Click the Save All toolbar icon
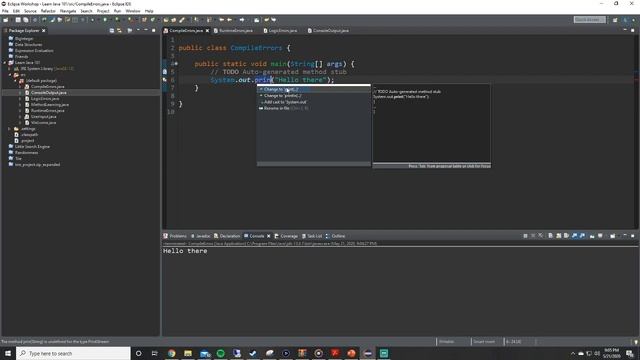The image size is (640, 360). pos(26,20)
